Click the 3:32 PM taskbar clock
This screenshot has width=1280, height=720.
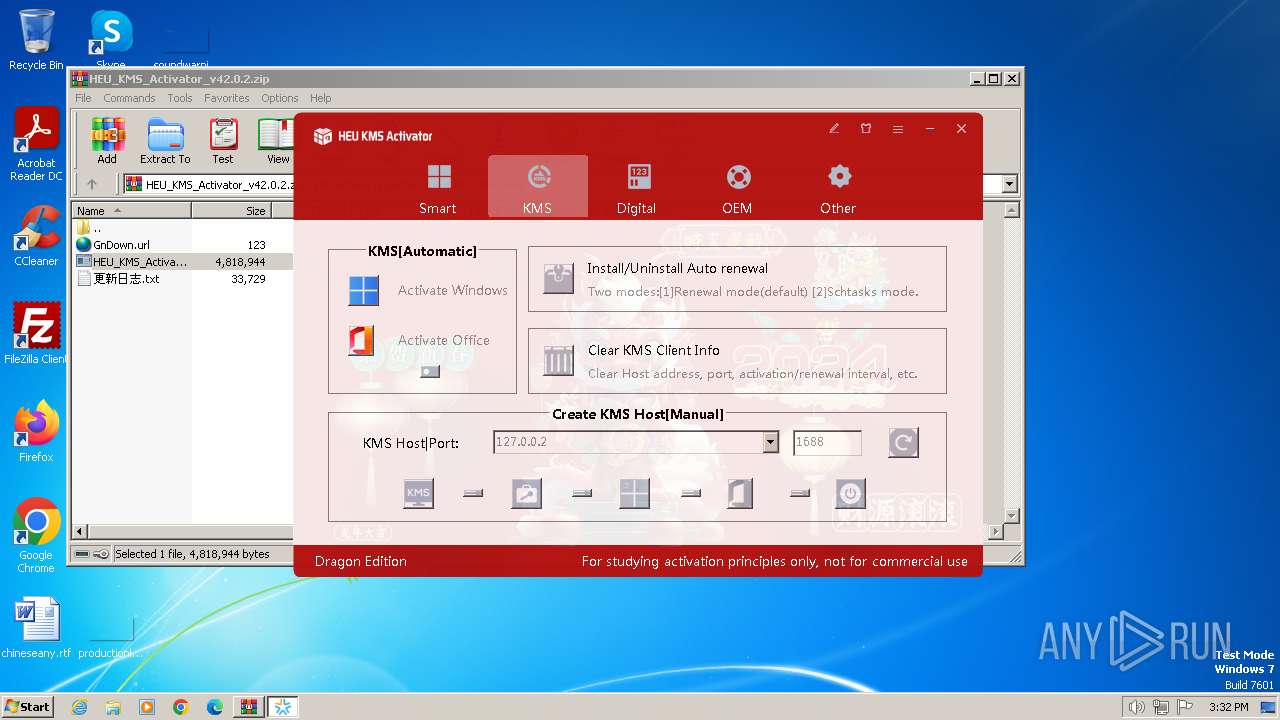pyautogui.click(x=1228, y=707)
